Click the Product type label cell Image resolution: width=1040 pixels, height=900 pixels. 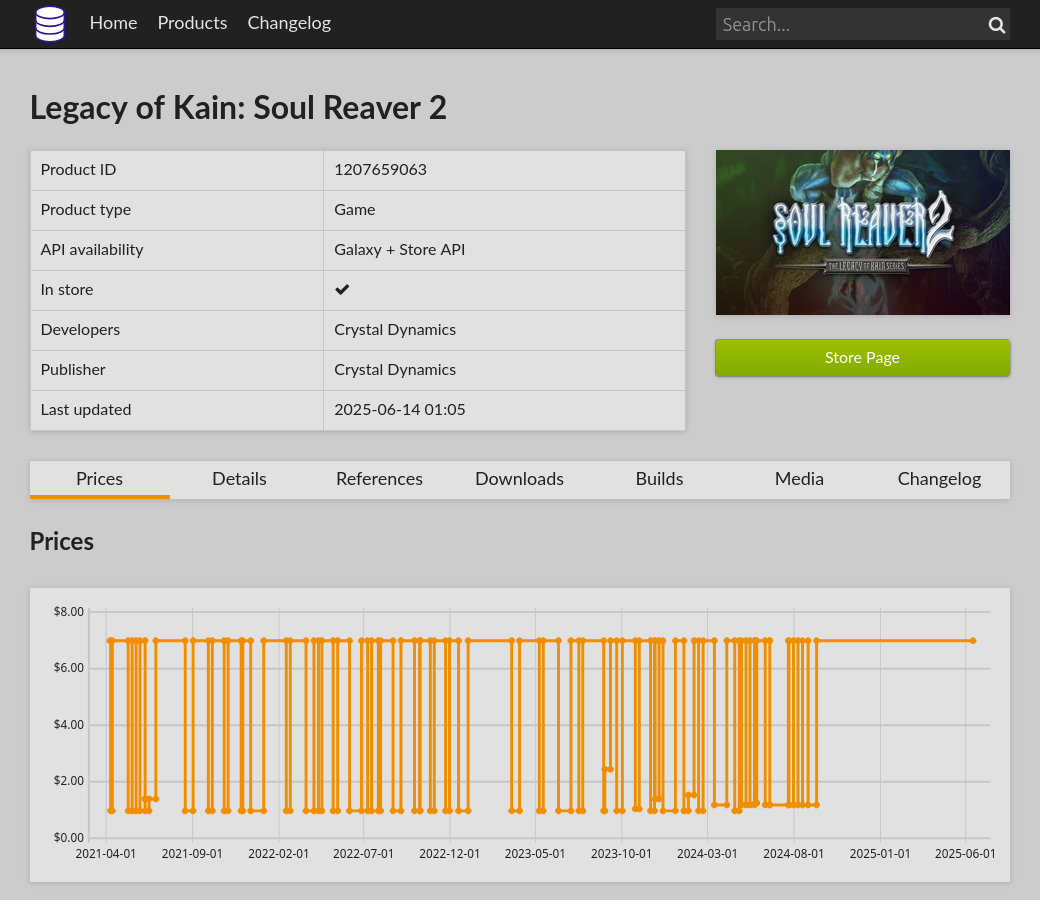[177, 210]
